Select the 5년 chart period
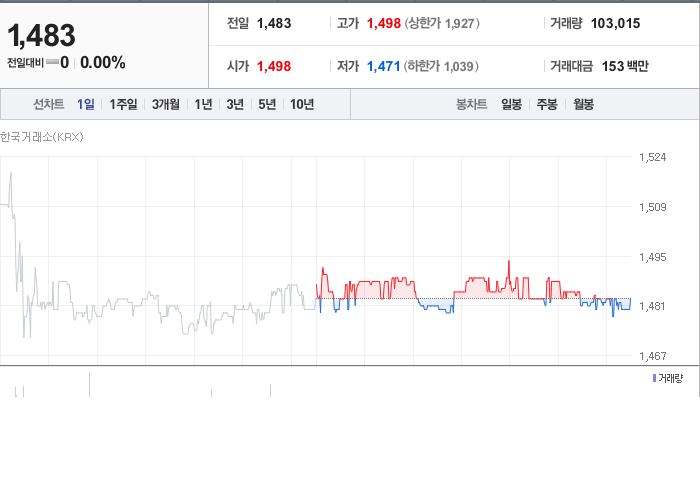The image size is (700, 490). point(267,104)
